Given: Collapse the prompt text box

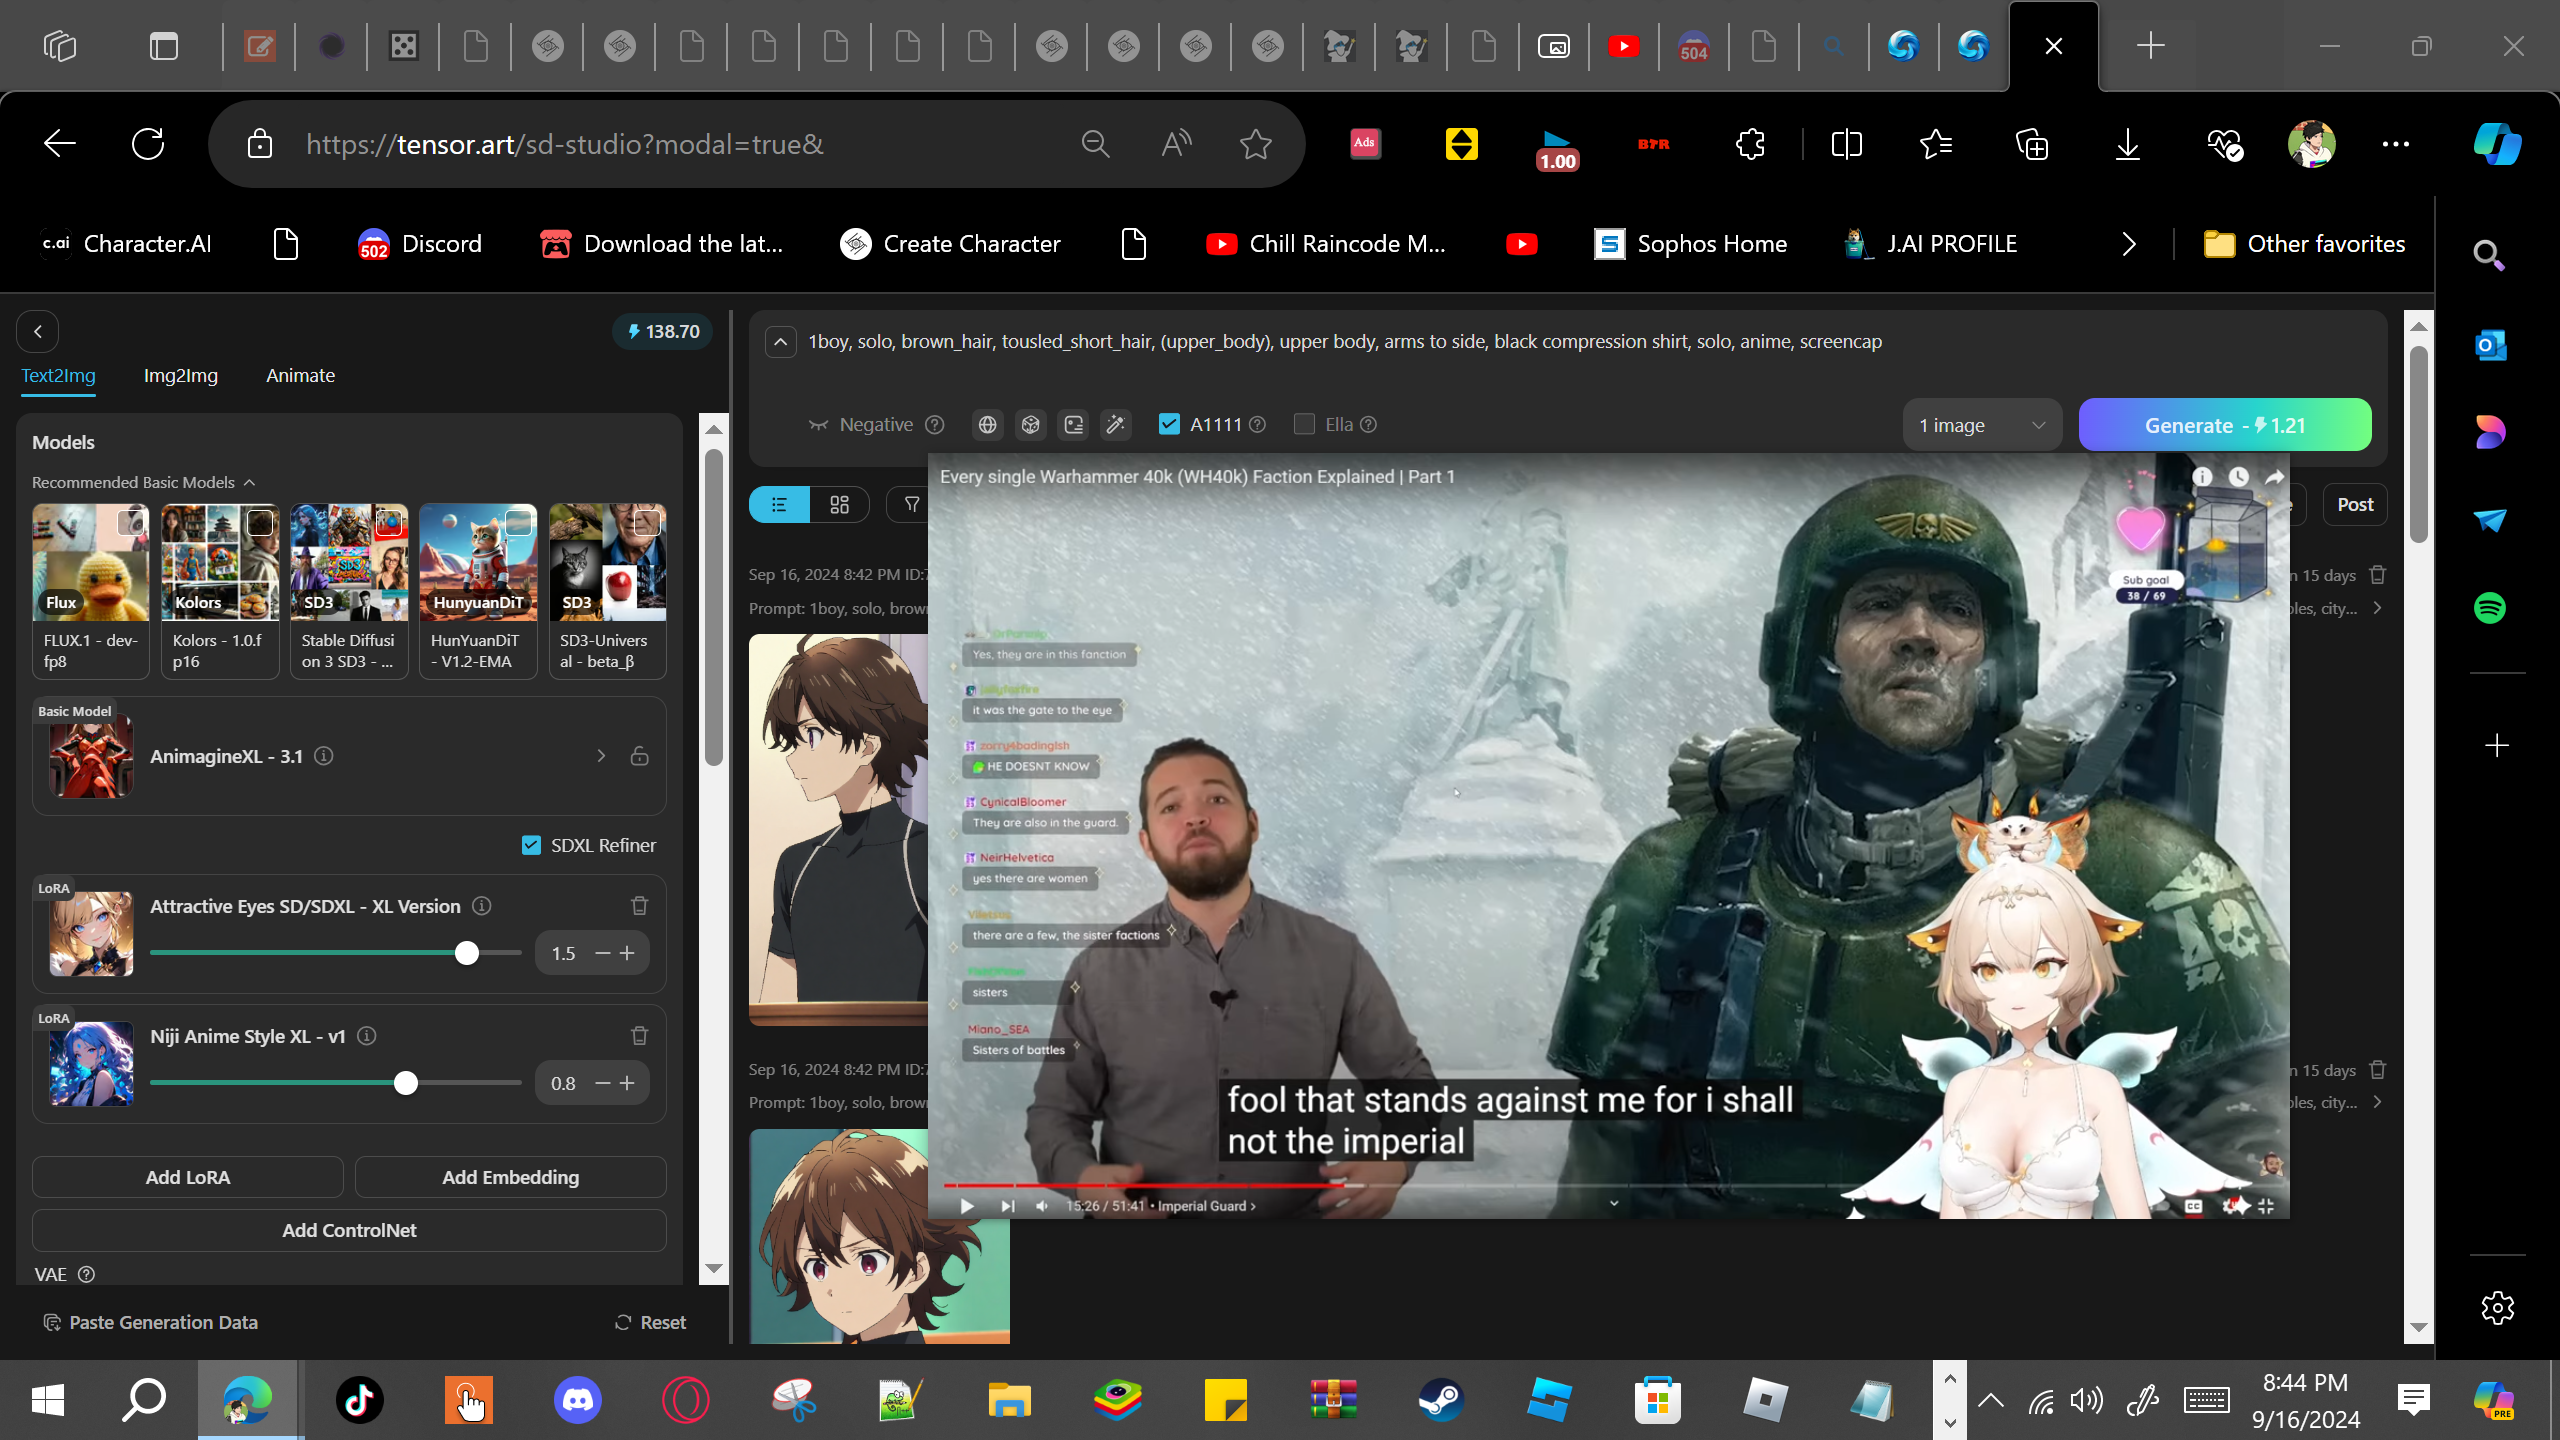Looking at the screenshot, I should [781, 342].
